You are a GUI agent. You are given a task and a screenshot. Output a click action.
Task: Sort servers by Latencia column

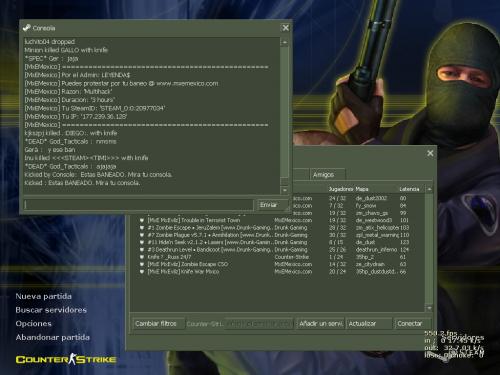[x=409, y=189]
